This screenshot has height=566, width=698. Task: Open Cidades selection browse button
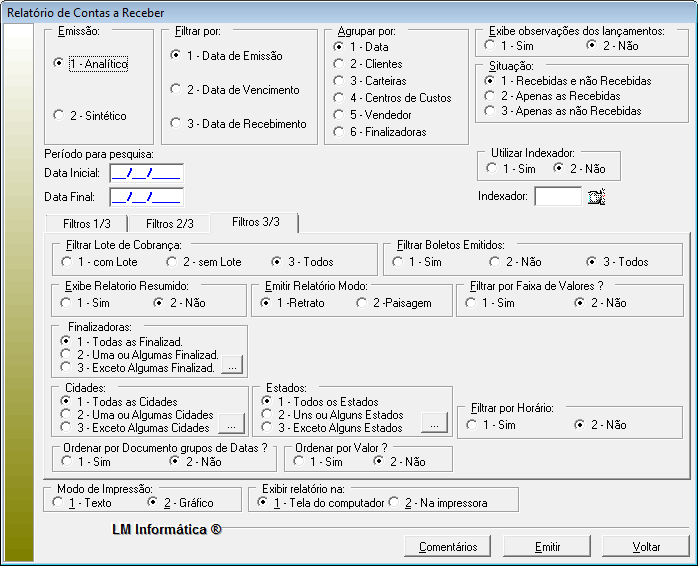coord(232,427)
